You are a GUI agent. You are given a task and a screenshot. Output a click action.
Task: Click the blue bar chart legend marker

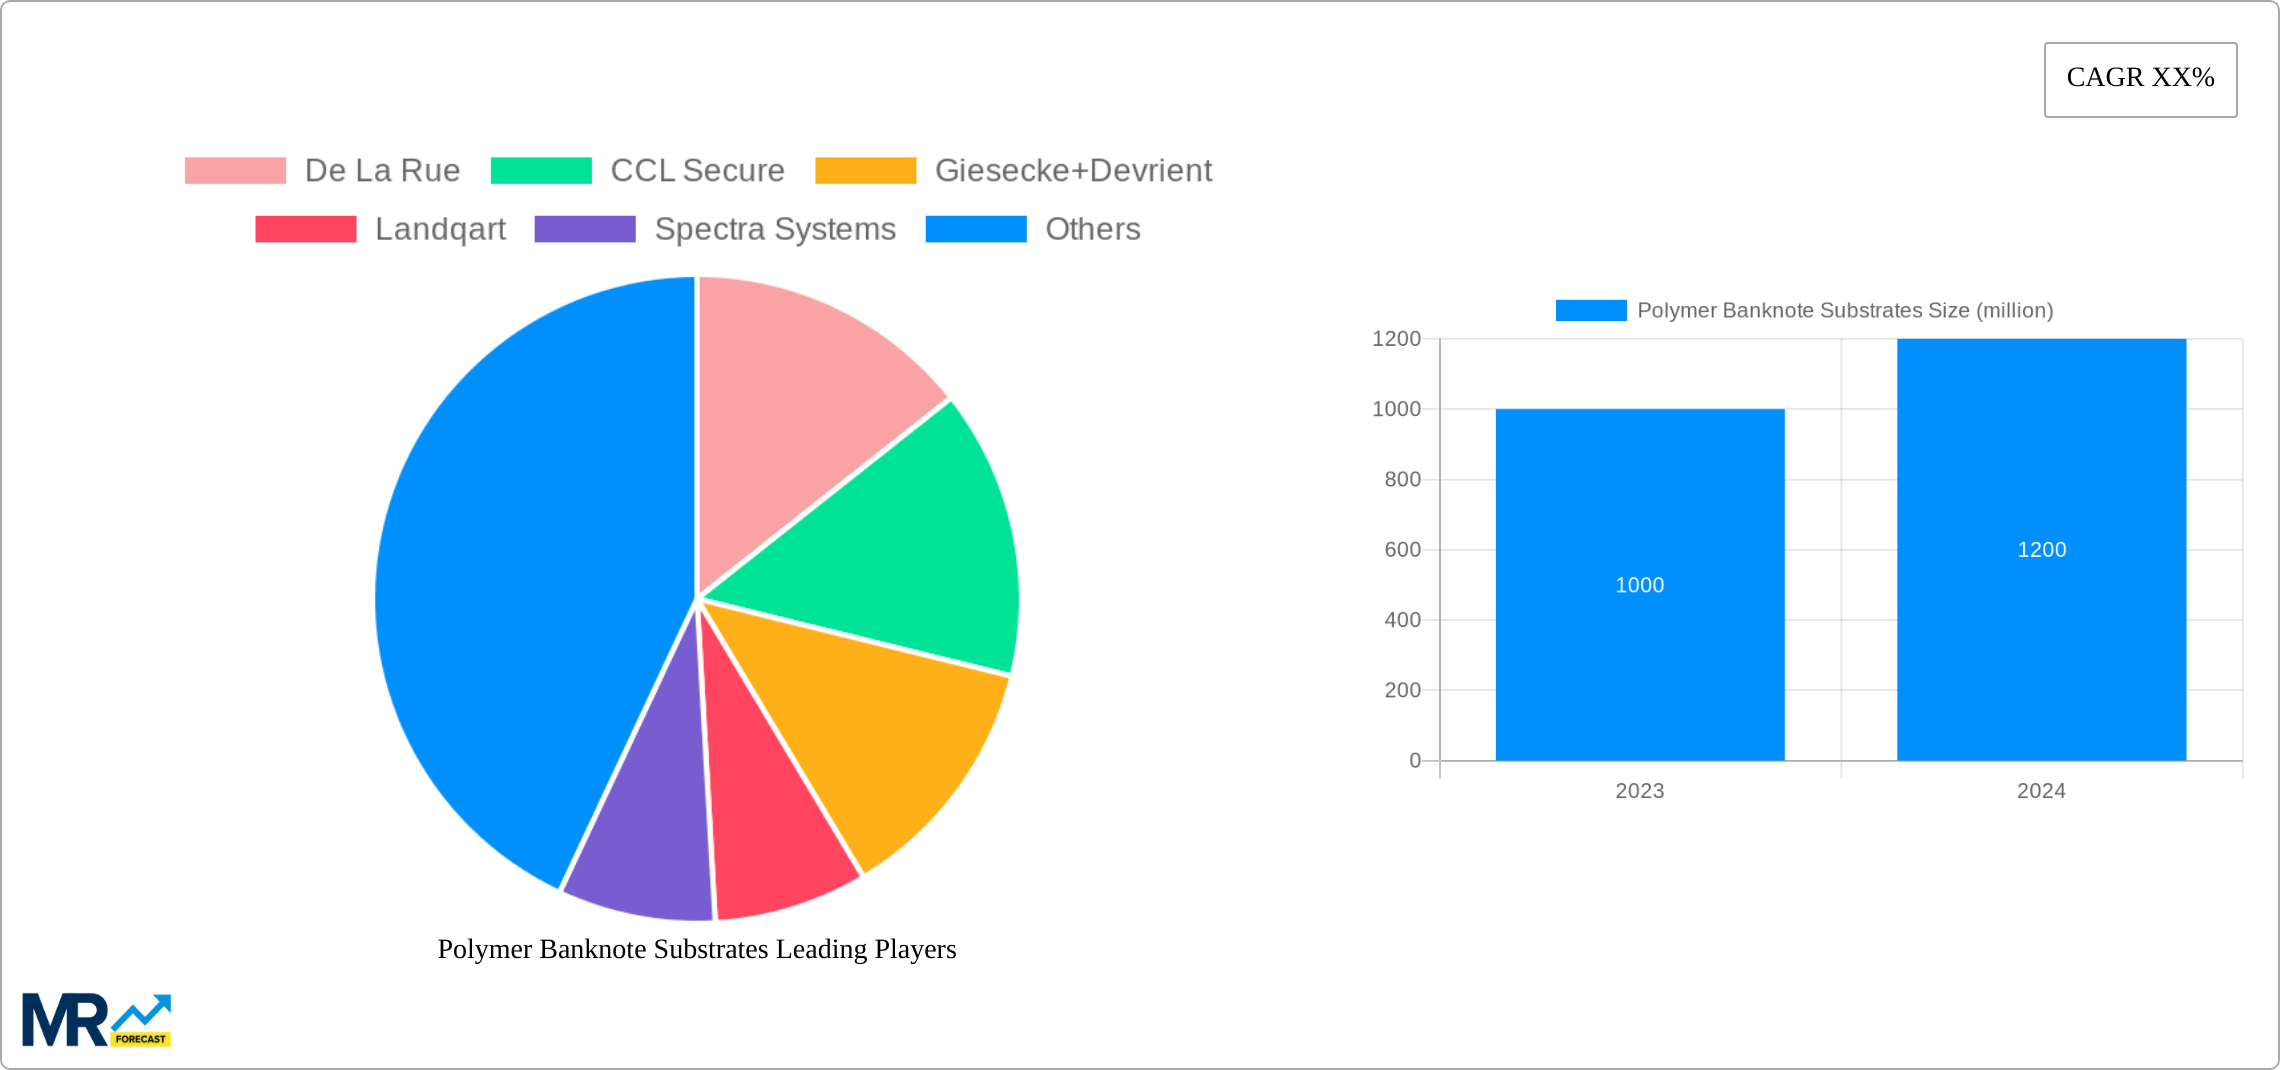1592,311
